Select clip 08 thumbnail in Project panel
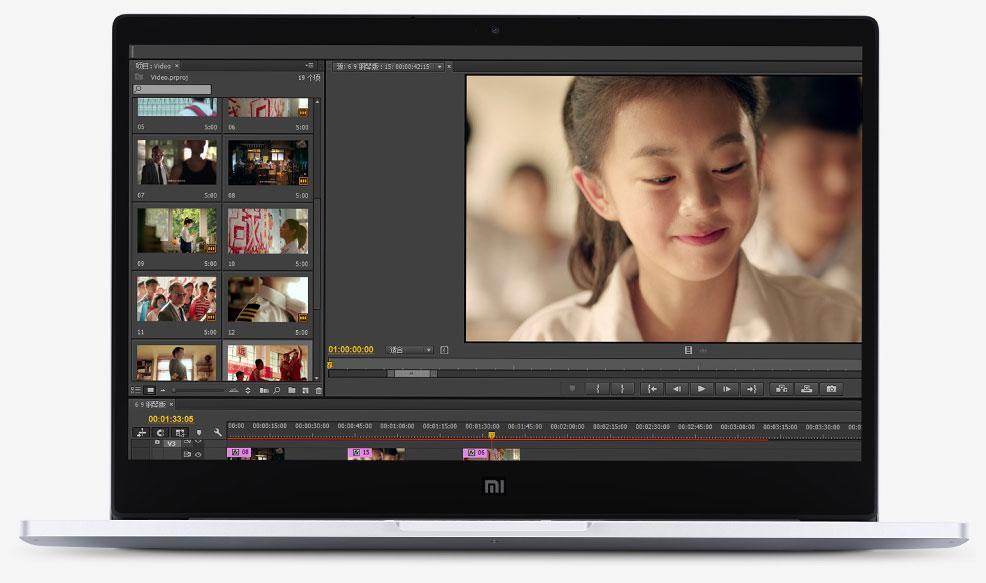986x583 pixels. [268, 162]
